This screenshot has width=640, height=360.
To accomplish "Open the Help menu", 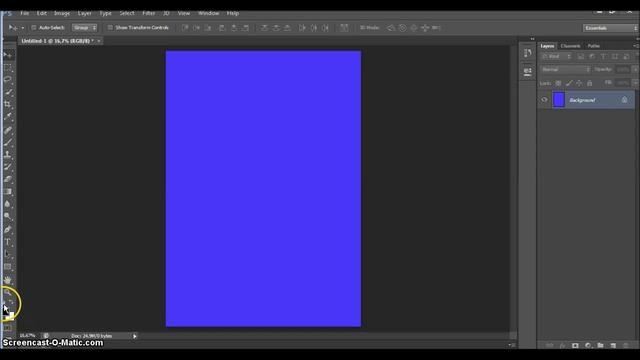I will 233,13.
